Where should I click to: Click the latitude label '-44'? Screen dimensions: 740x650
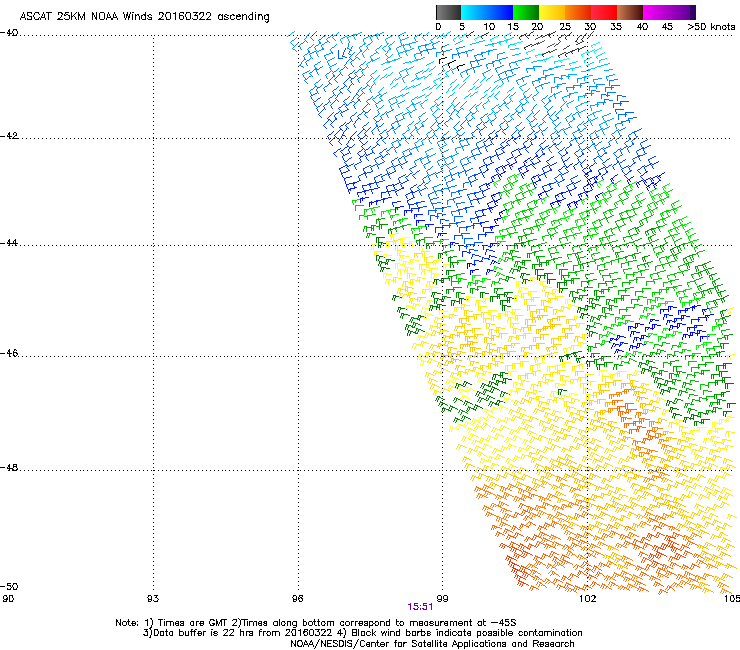(9, 243)
